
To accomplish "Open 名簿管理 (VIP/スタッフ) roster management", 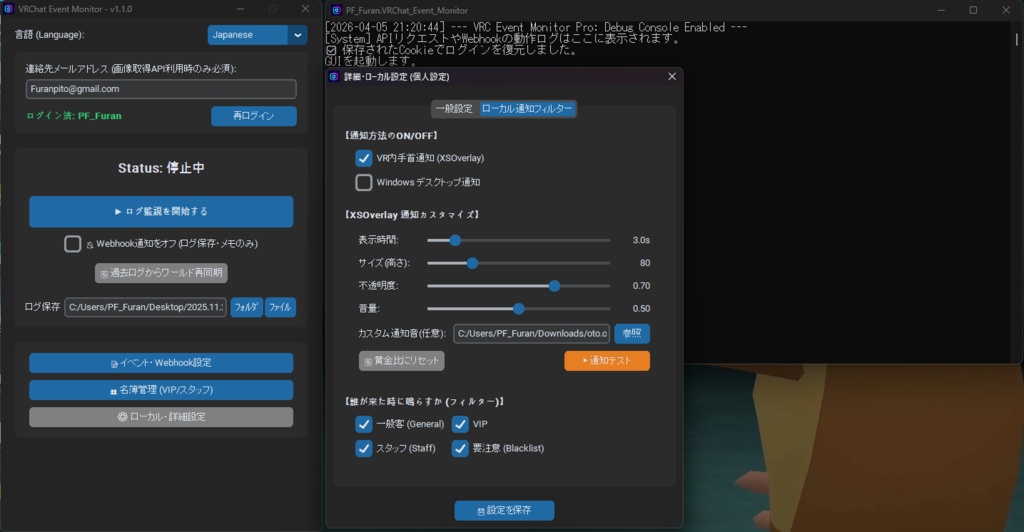I will 161,390.
